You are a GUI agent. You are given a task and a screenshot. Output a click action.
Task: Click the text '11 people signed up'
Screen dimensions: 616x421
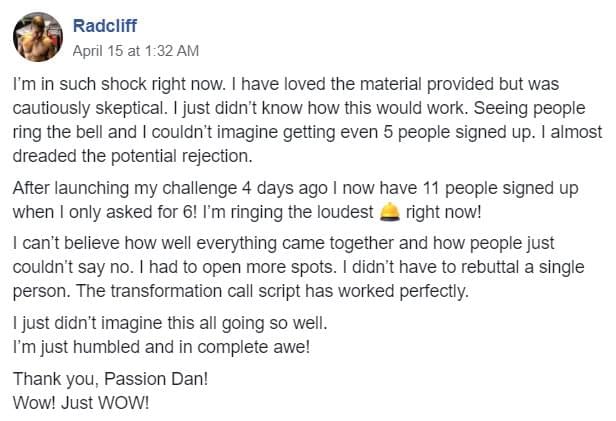pos(500,188)
